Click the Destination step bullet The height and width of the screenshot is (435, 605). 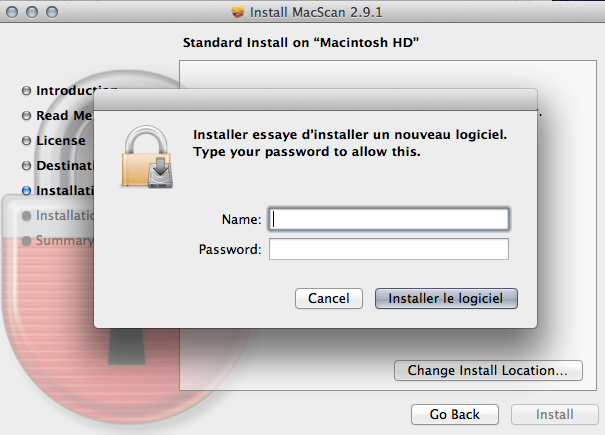[26, 166]
